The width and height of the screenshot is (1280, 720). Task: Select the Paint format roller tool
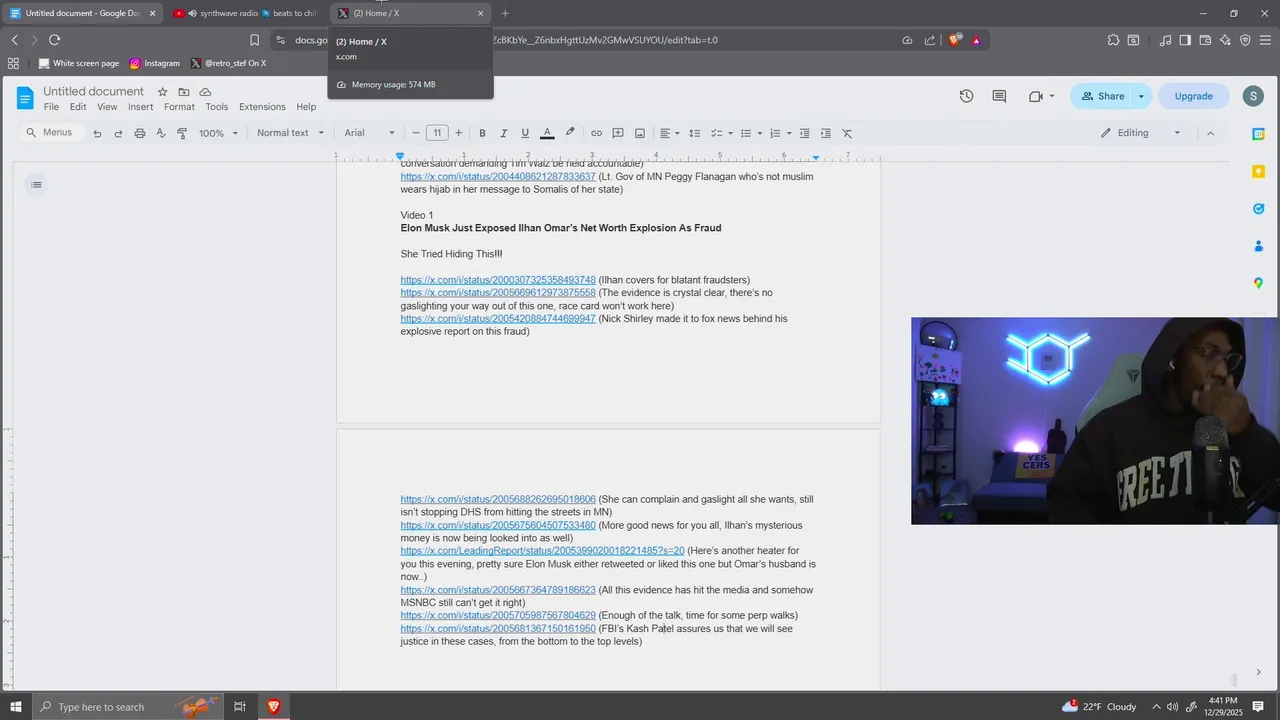tap(182, 133)
